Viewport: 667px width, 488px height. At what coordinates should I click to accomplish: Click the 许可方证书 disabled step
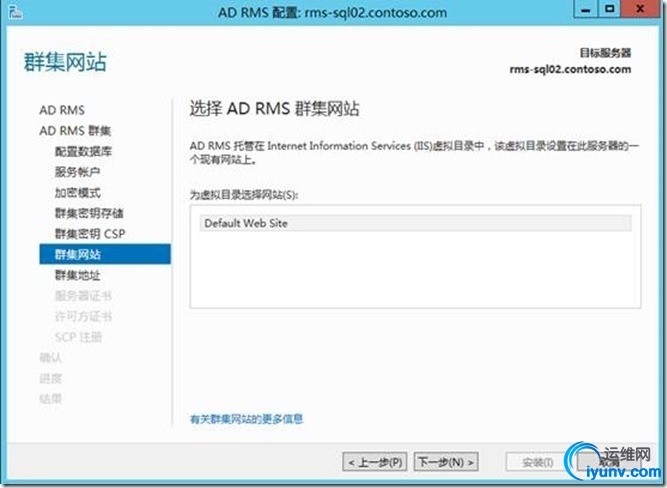(x=83, y=316)
